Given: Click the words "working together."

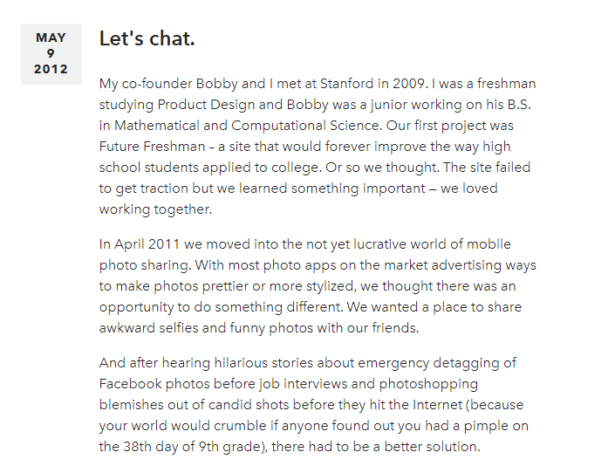Looking at the screenshot, I should pos(155,209).
